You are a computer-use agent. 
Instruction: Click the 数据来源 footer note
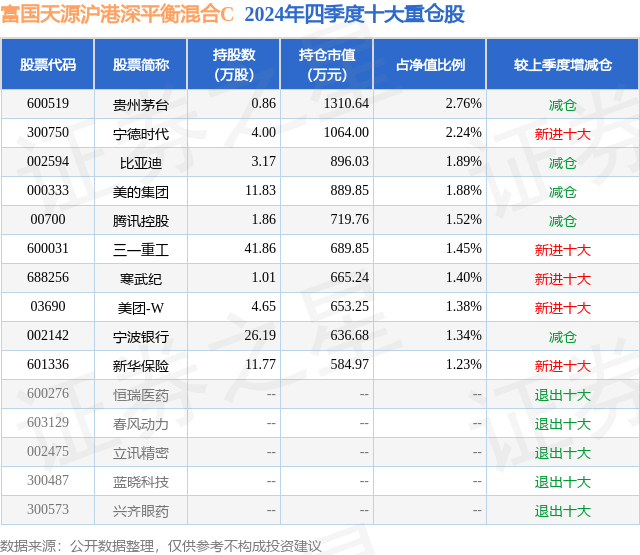161,546
